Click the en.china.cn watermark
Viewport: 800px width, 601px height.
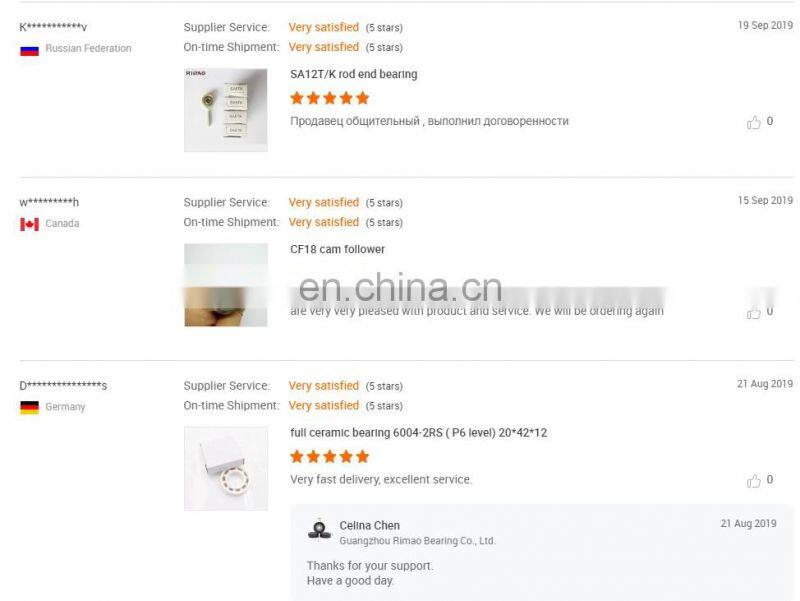coord(401,287)
